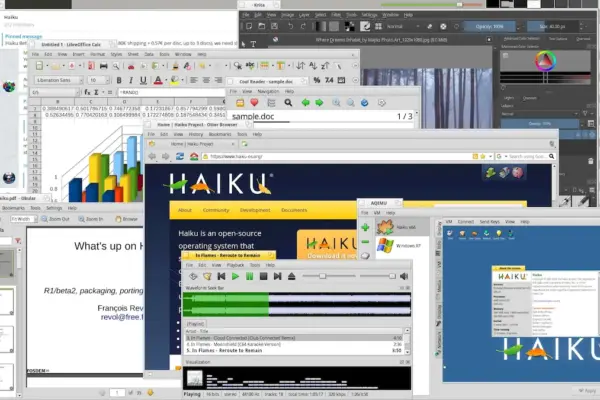Click the Save icon in Krita toolbar
This screenshot has height=400, width=600.
pyautogui.click(x=274, y=26)
